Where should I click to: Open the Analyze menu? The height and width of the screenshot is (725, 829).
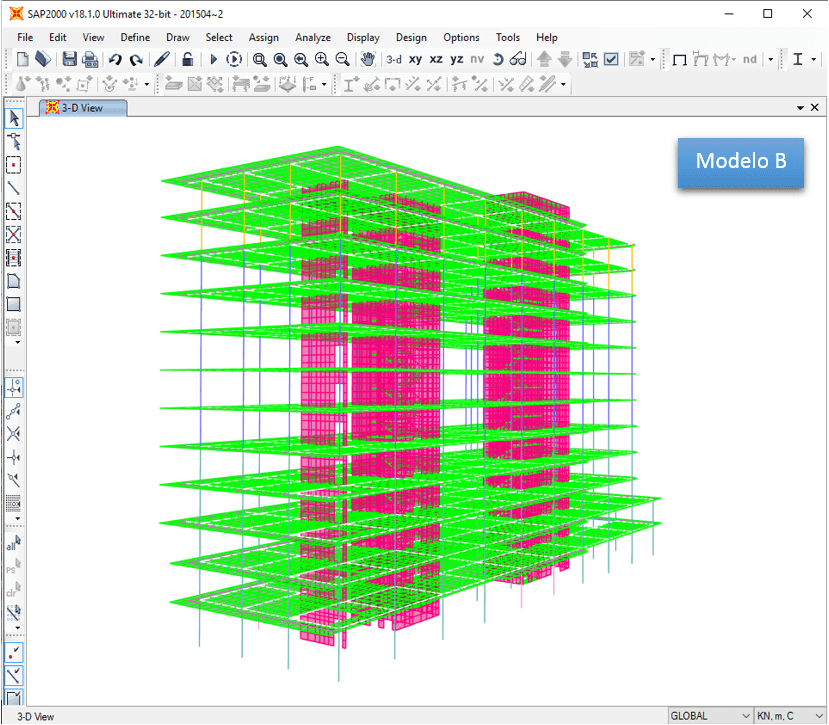(x=312, y=37)
